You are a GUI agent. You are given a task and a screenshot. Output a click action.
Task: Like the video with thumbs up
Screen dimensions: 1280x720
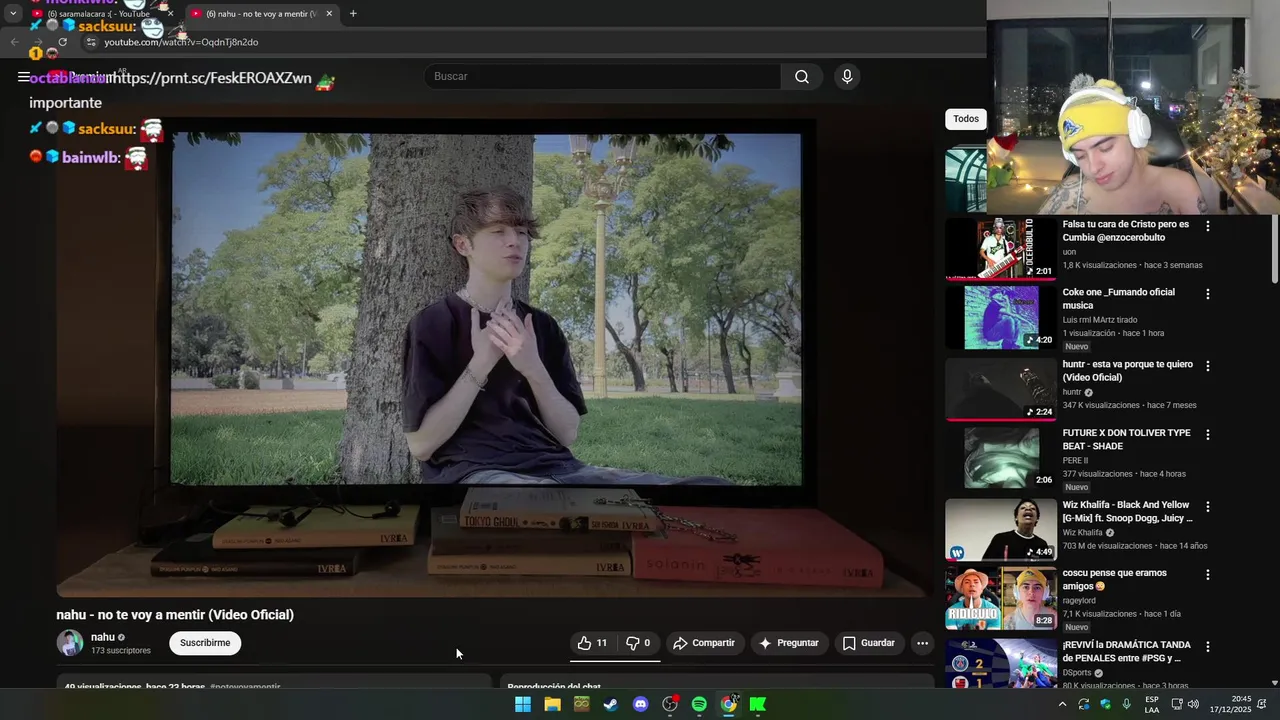[593, 643]
